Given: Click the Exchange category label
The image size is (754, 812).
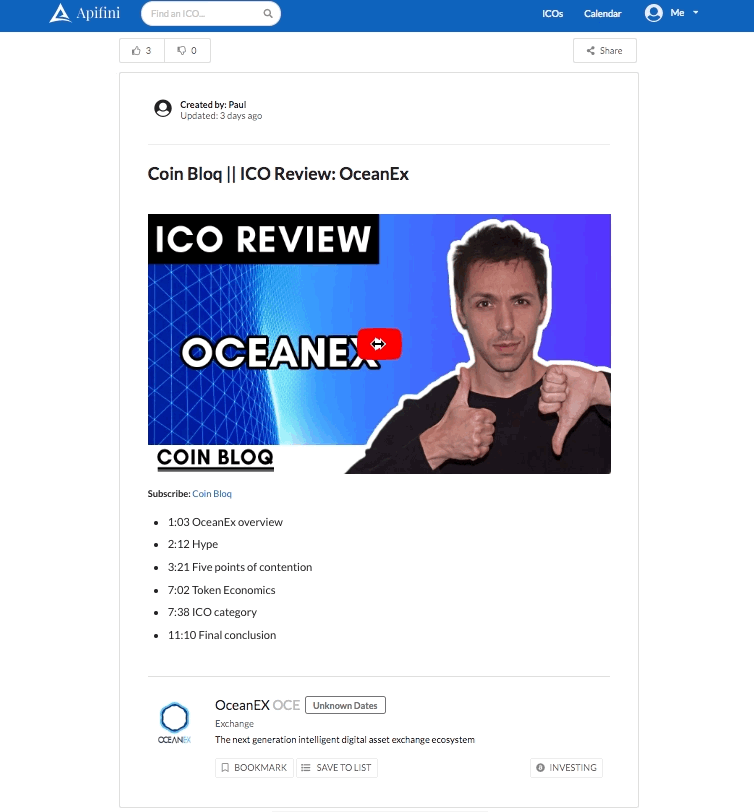Looking at the screenshot, I should tap(235, 723).
